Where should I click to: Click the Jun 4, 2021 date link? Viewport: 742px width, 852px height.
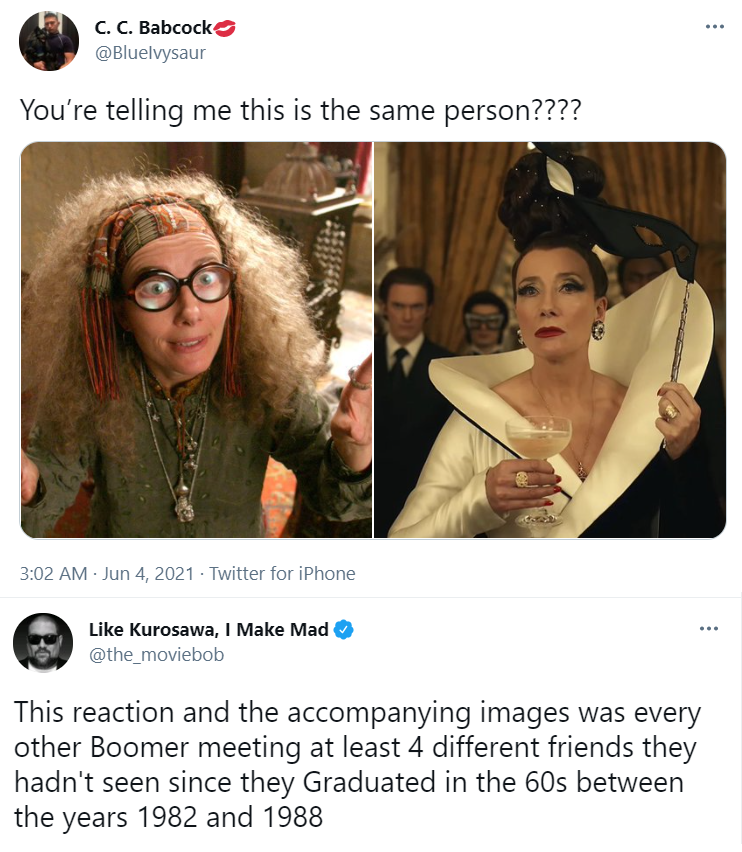[x=148, y=573]
